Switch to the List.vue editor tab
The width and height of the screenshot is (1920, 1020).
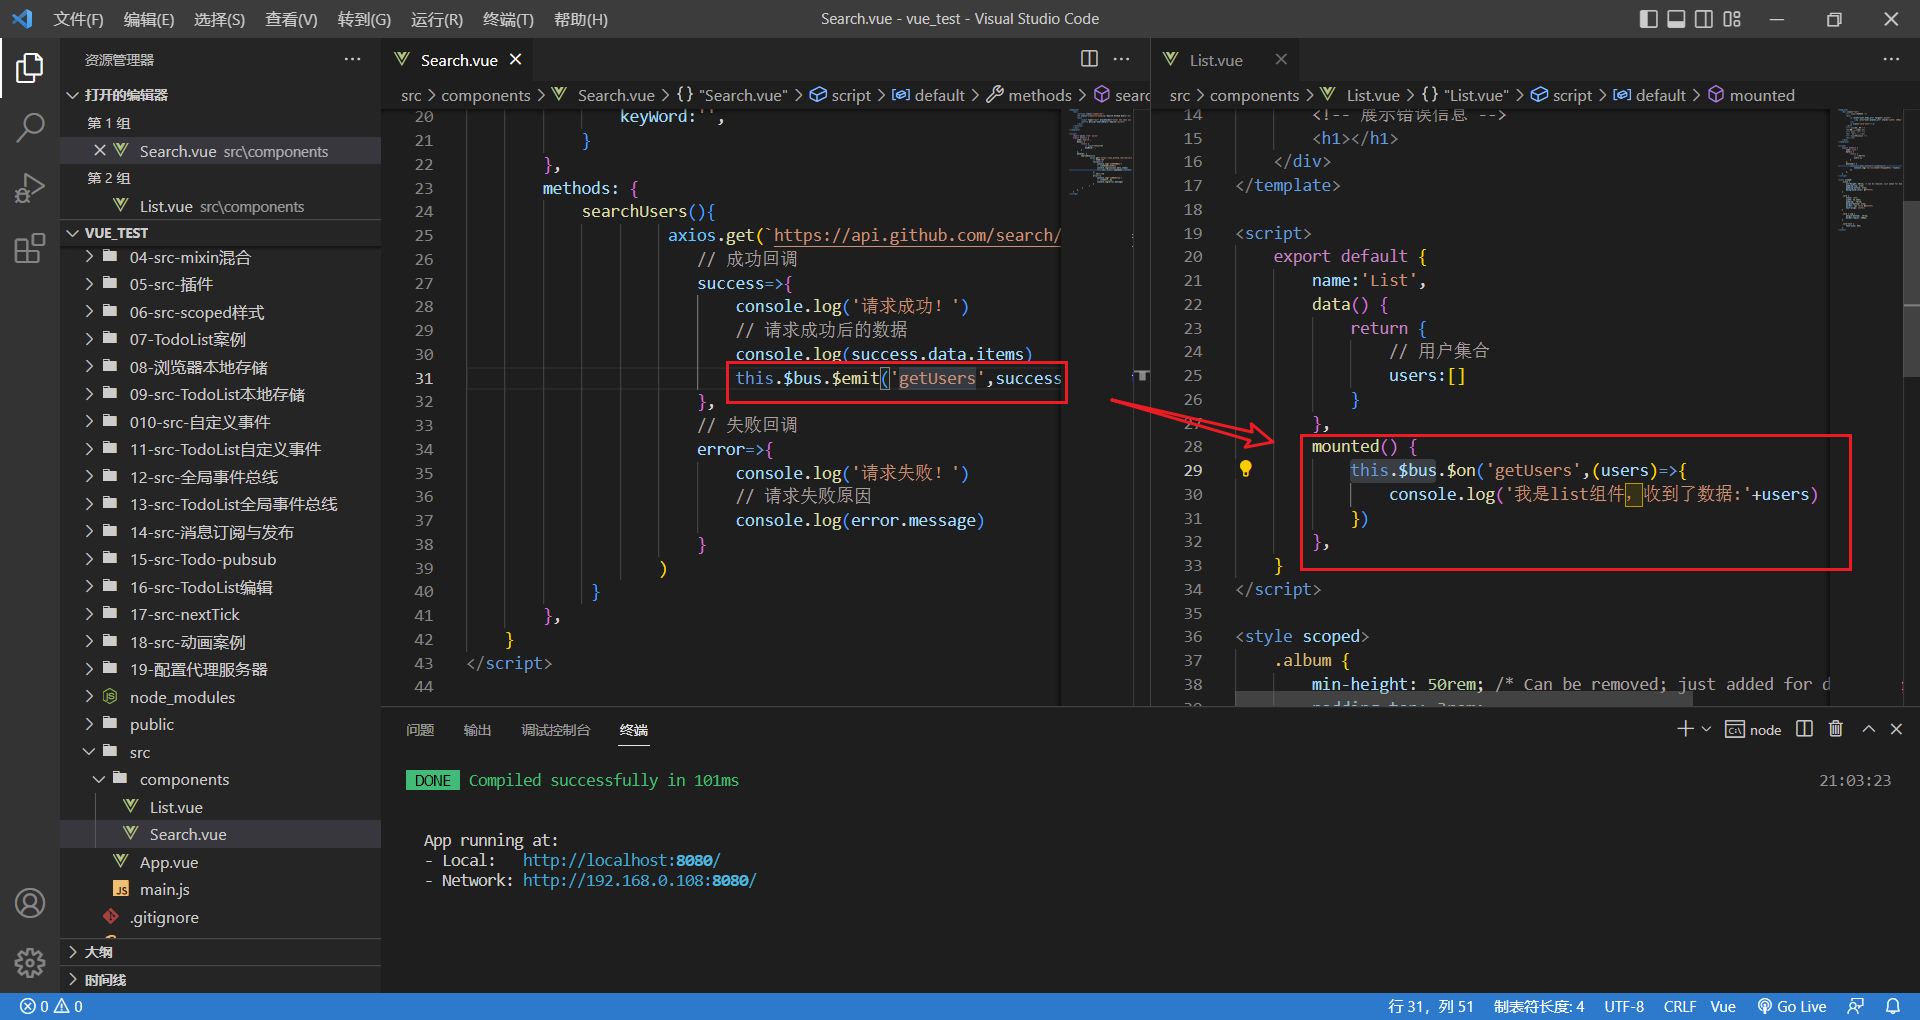pos(1215,60)
